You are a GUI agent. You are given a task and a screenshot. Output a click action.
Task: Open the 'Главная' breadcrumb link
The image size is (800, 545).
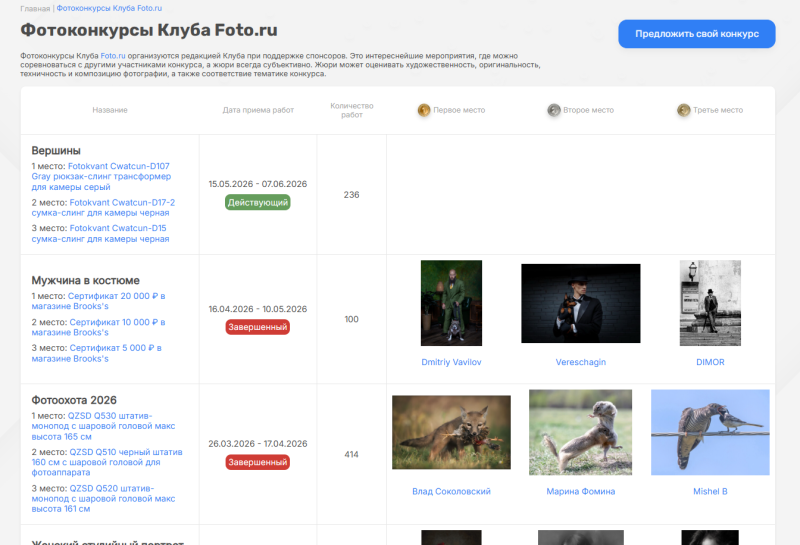pos(35,9)
